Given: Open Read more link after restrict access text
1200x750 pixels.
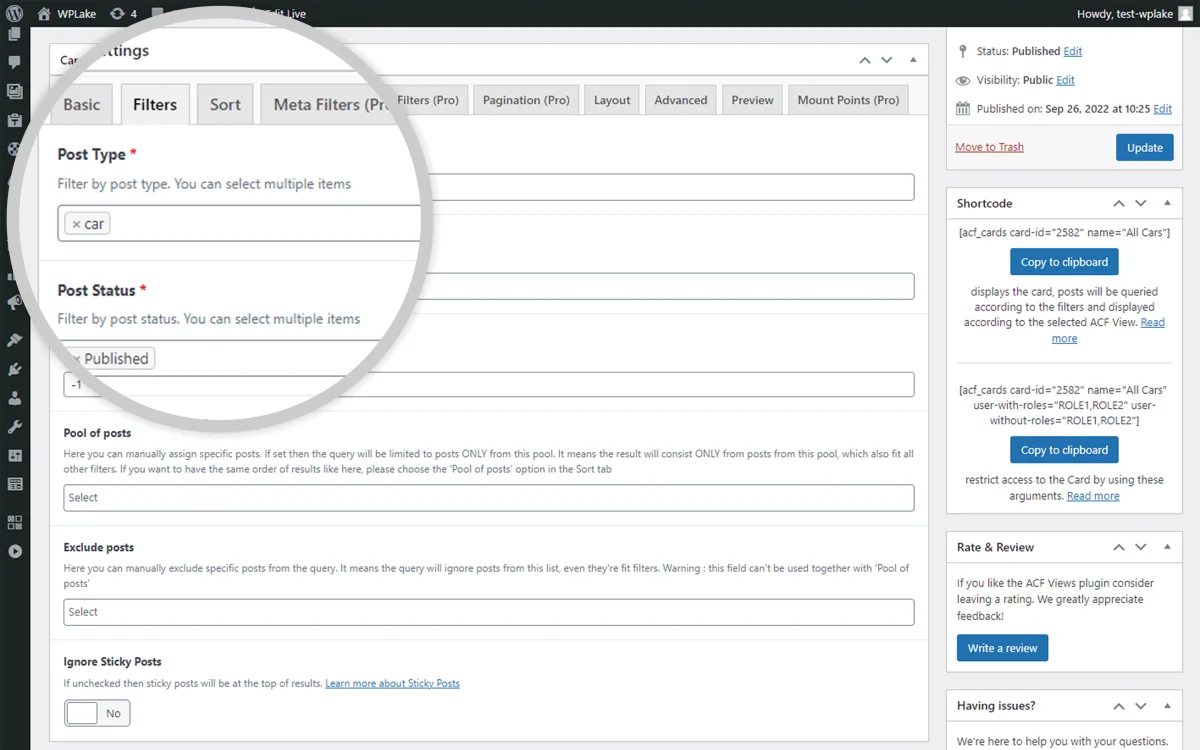Looking at the screenshot, I should point(1093,496).
